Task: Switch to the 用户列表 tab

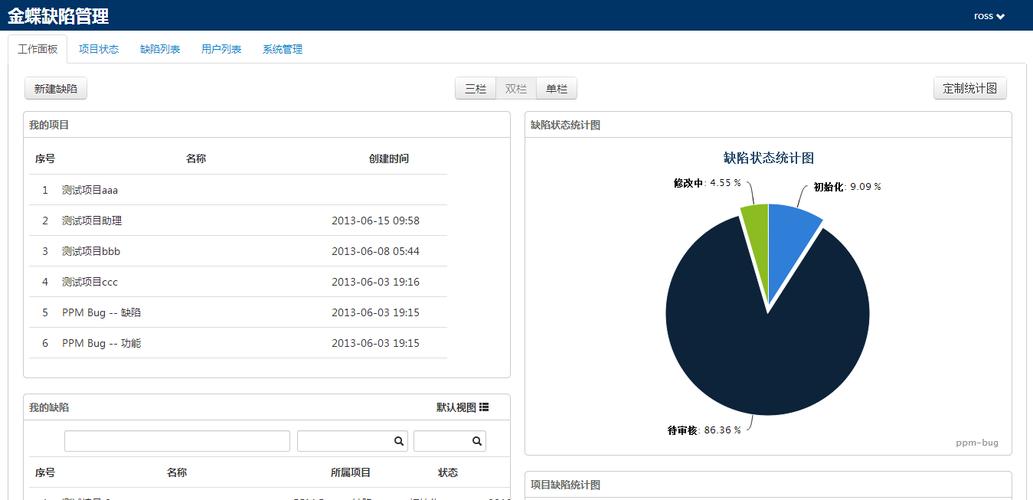Action: [x=221, y=49]
